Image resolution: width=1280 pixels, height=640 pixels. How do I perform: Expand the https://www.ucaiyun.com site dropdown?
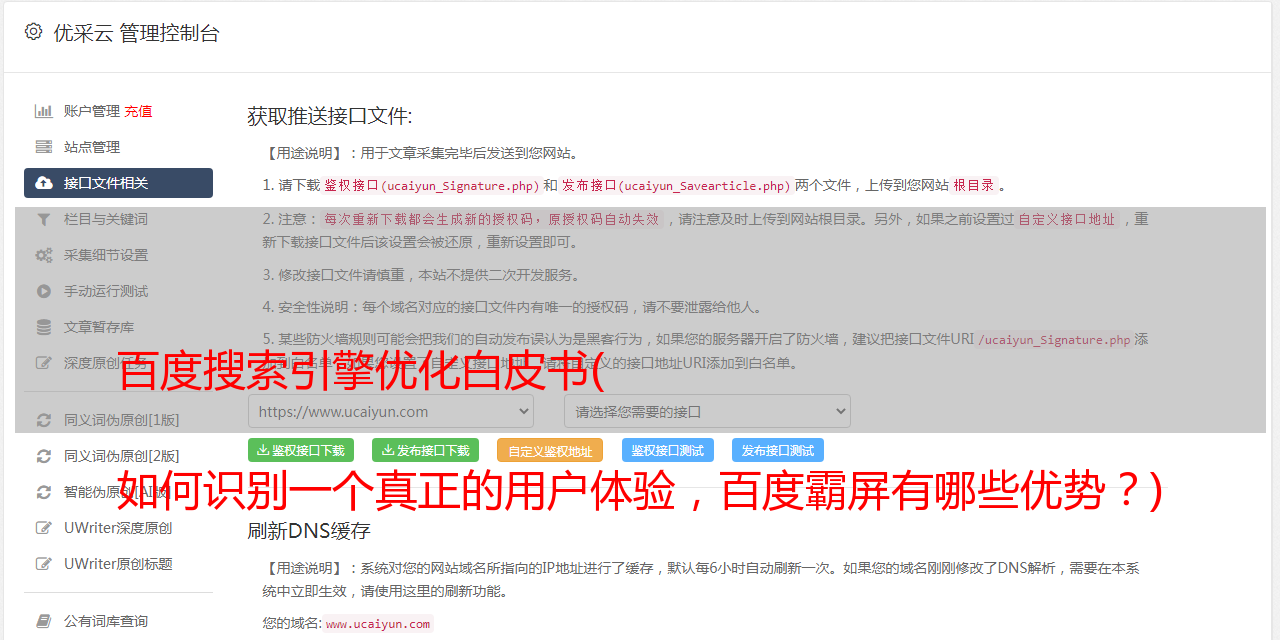[x=391, y=411]
